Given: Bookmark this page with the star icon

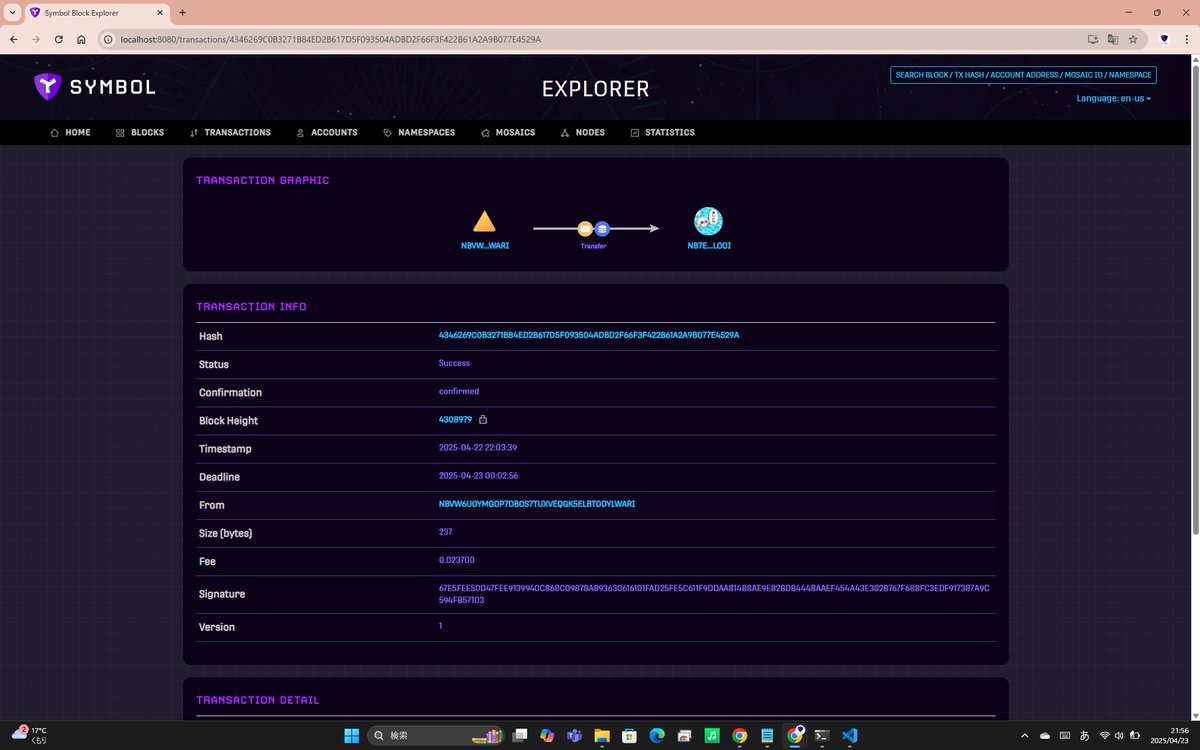Looking at the screenshot, I should click(x=1133, y=39).
